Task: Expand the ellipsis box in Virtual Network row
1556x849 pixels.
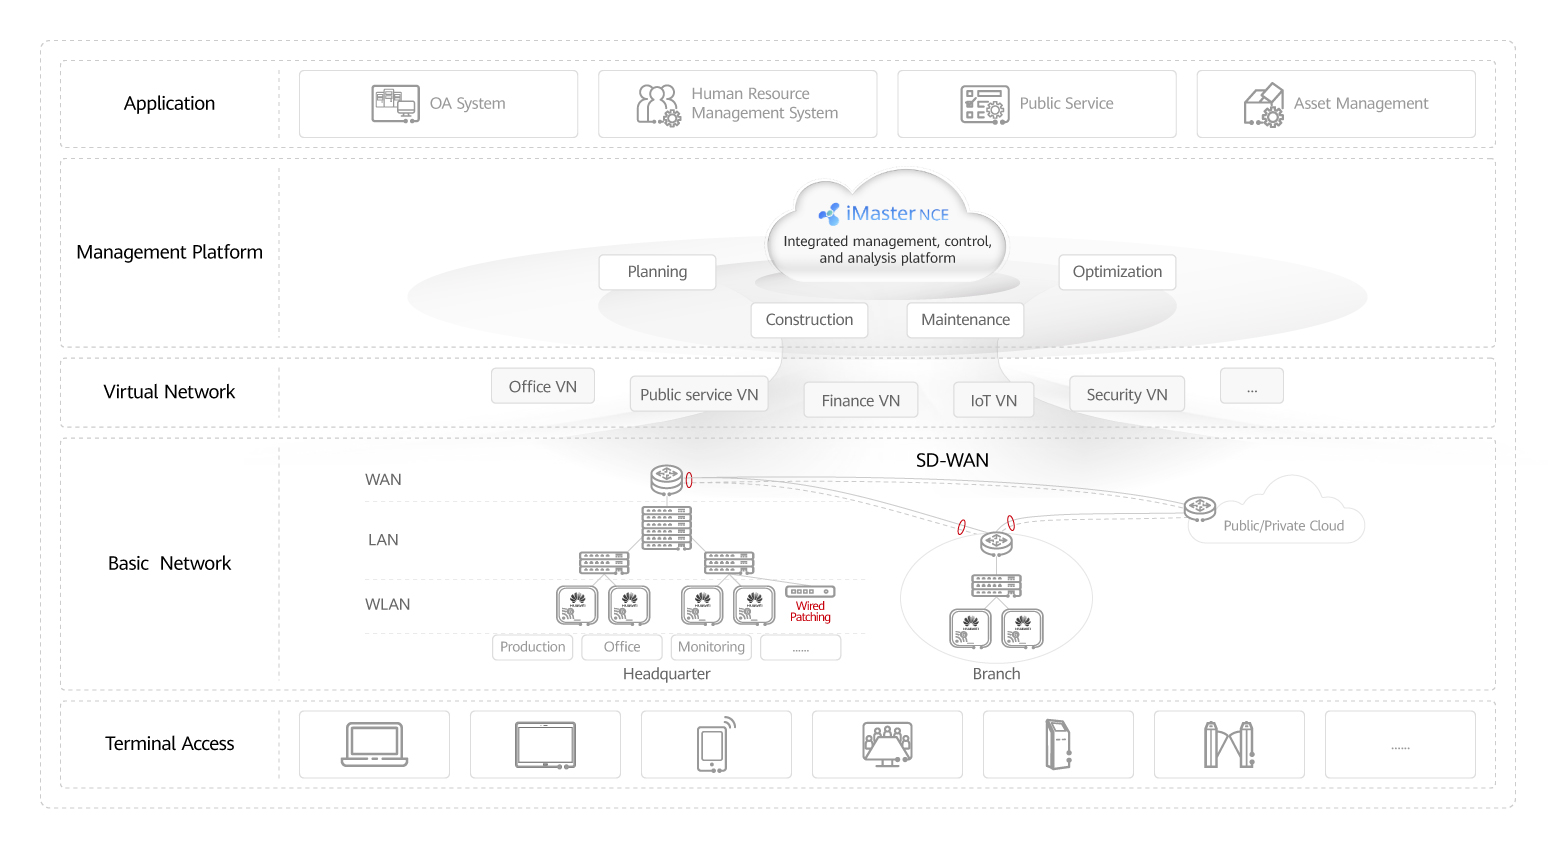Action: (1251, 386)
